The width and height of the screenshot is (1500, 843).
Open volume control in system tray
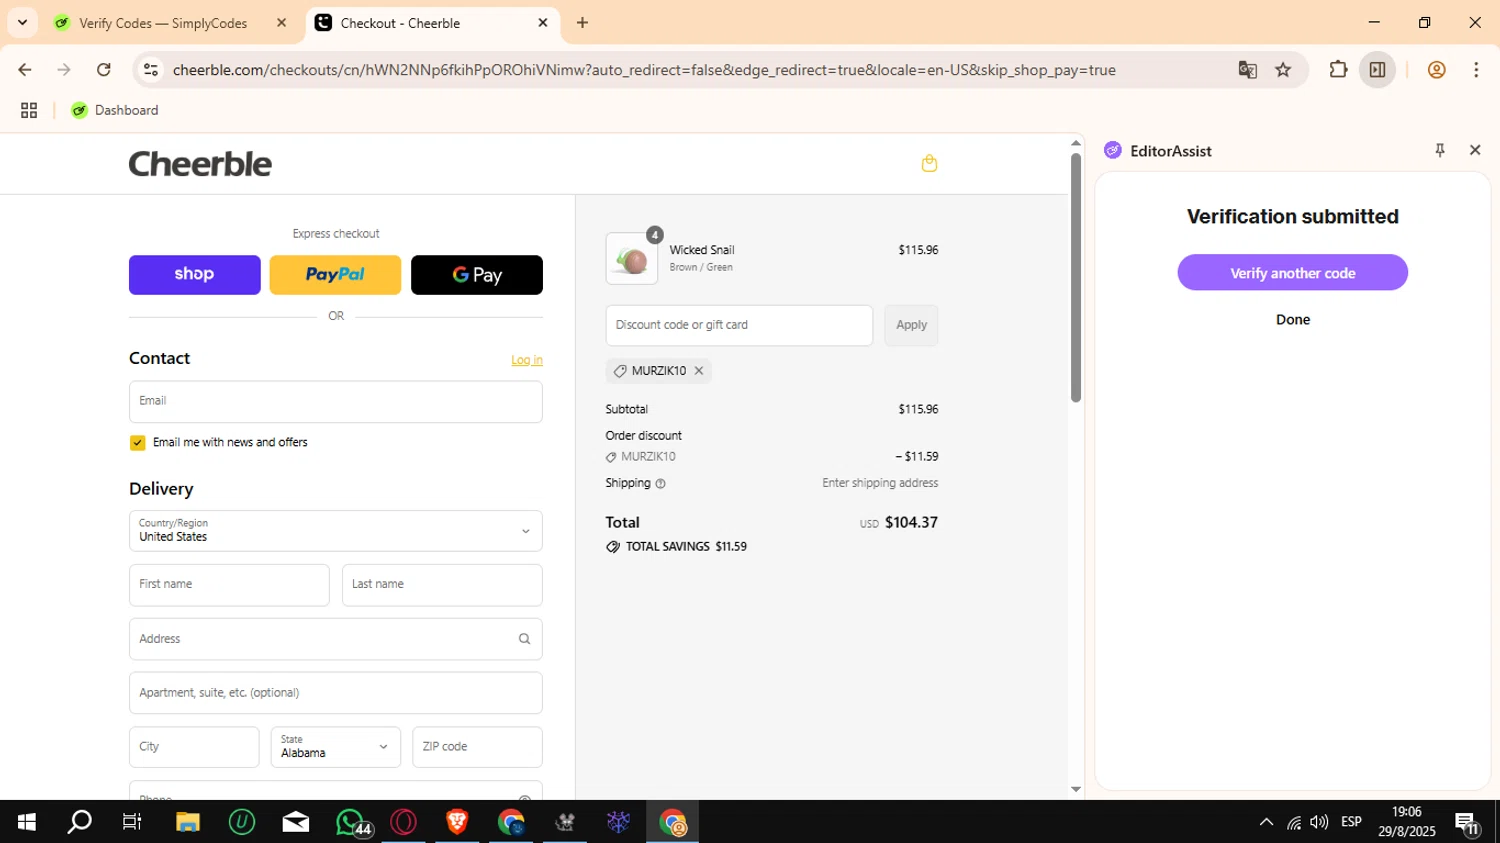coord(1319,822)
